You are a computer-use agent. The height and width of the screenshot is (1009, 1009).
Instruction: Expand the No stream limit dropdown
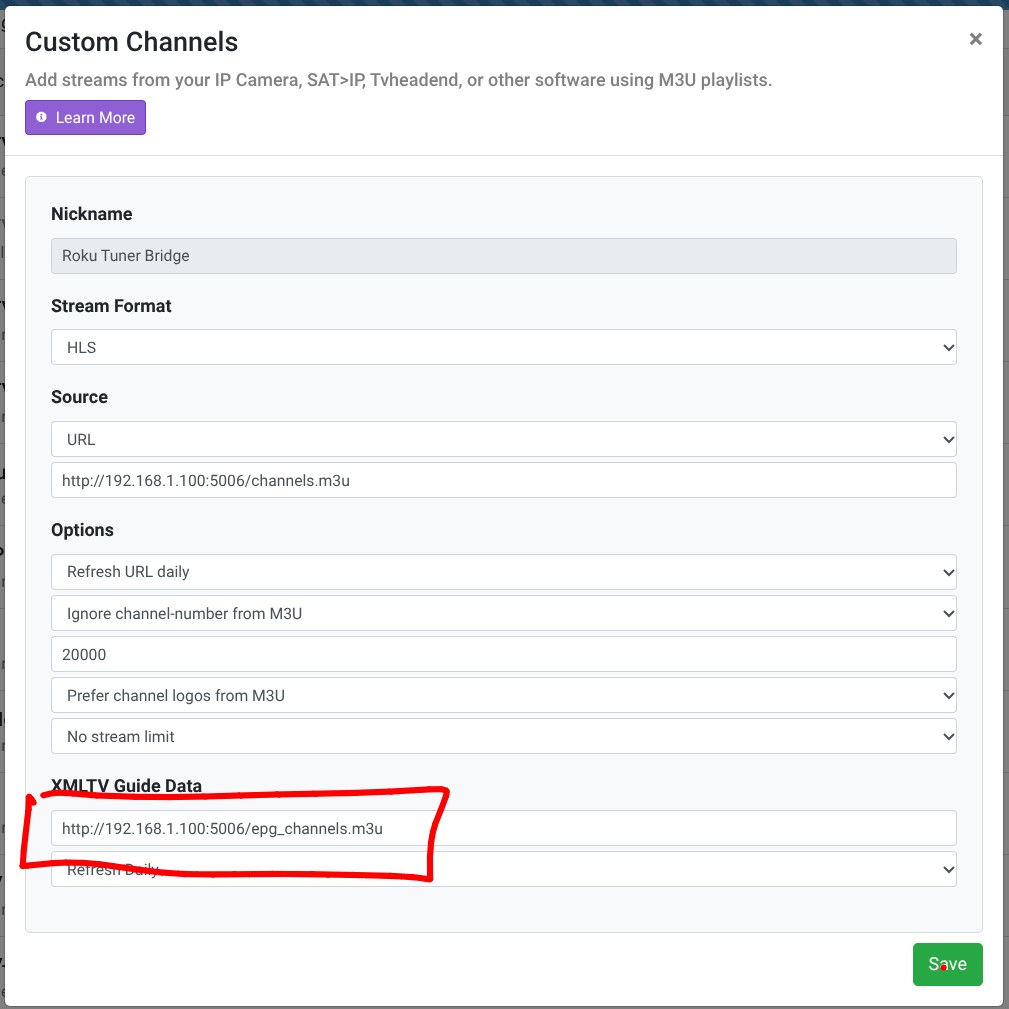click(x=503, y=736)
